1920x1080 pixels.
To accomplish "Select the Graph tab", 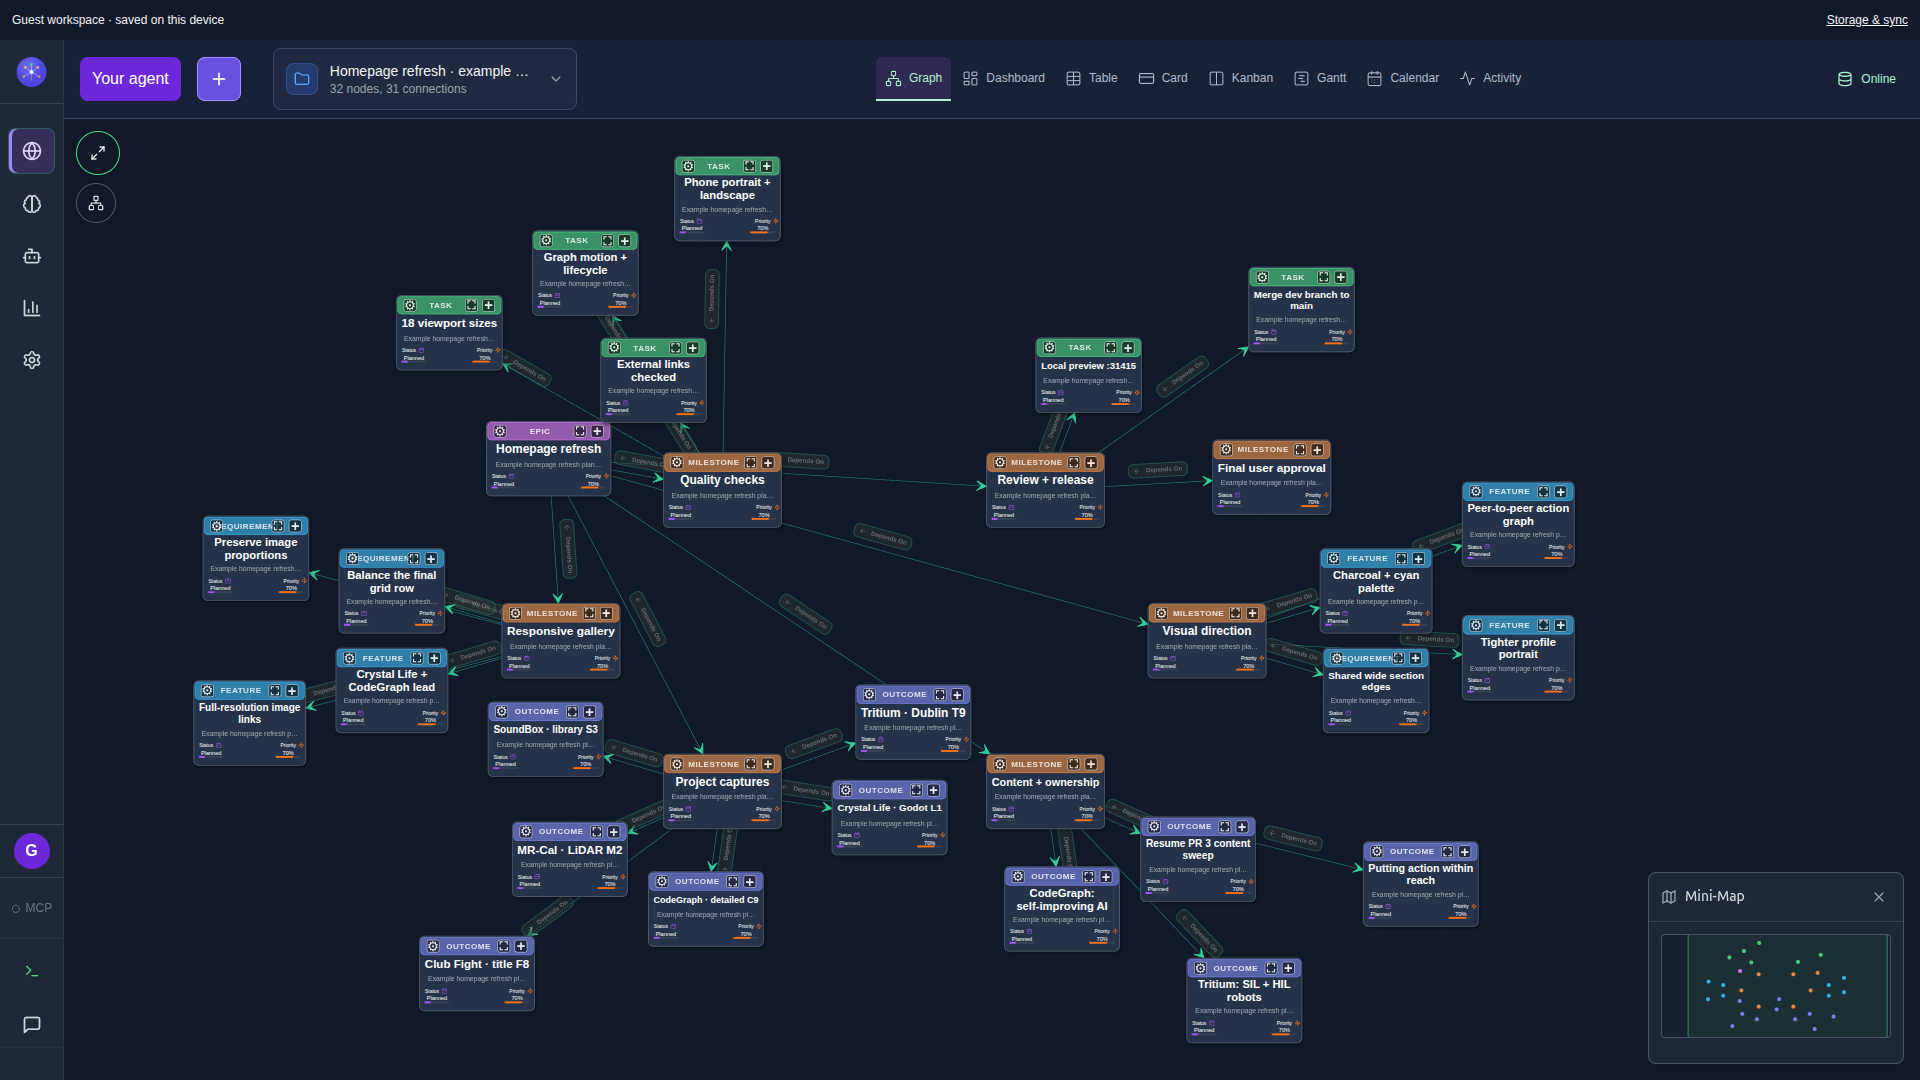I will (914, 78).
